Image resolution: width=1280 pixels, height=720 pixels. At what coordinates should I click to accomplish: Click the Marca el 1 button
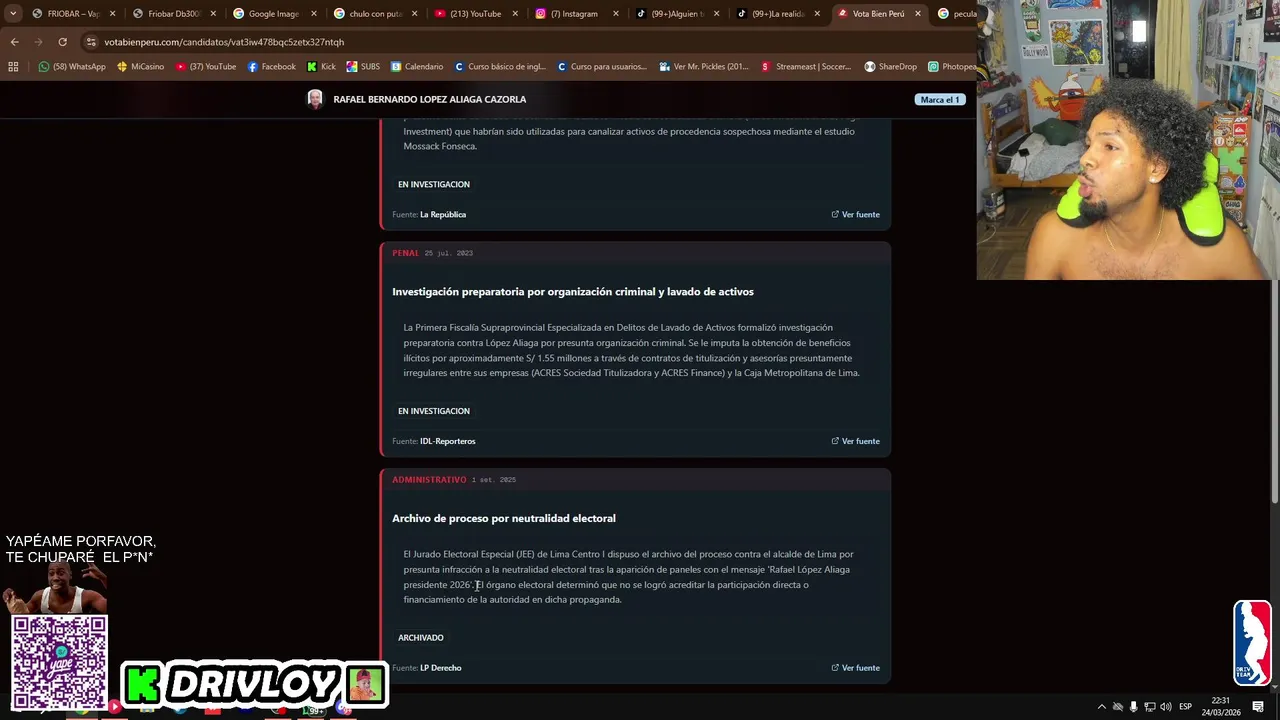[x=939, y=100]
